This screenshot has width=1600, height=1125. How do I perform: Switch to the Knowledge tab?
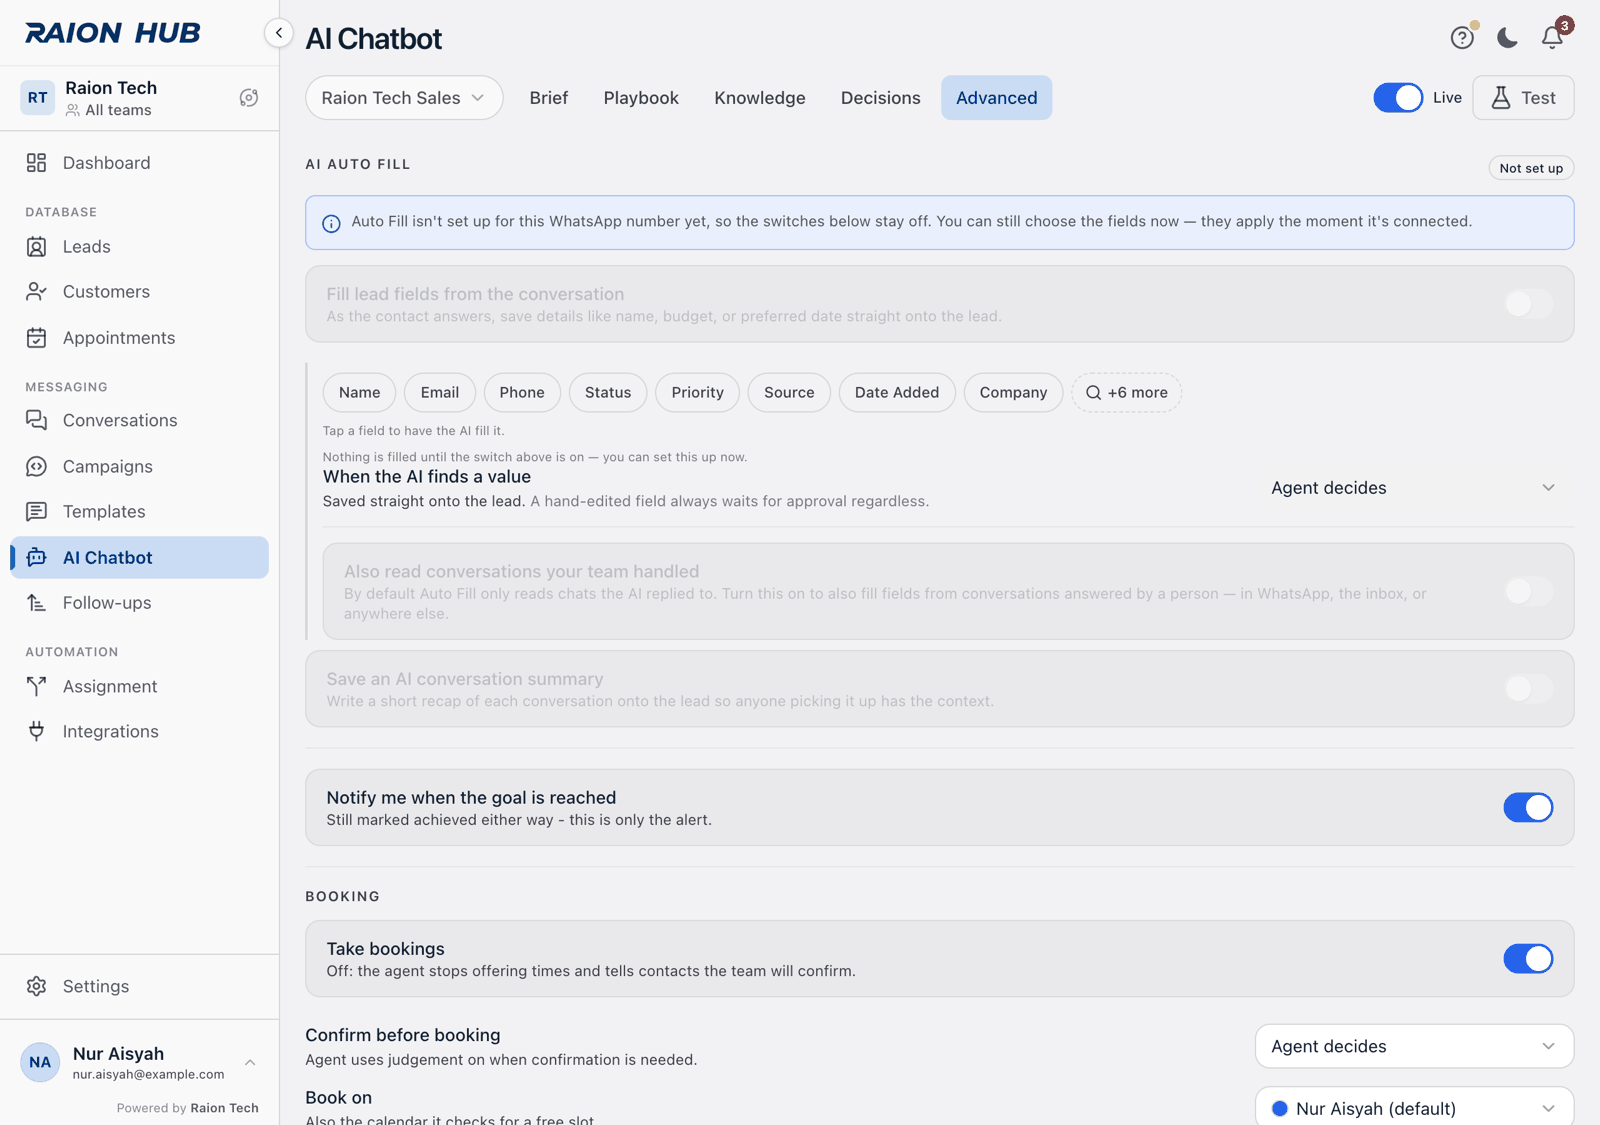[760, 98]
